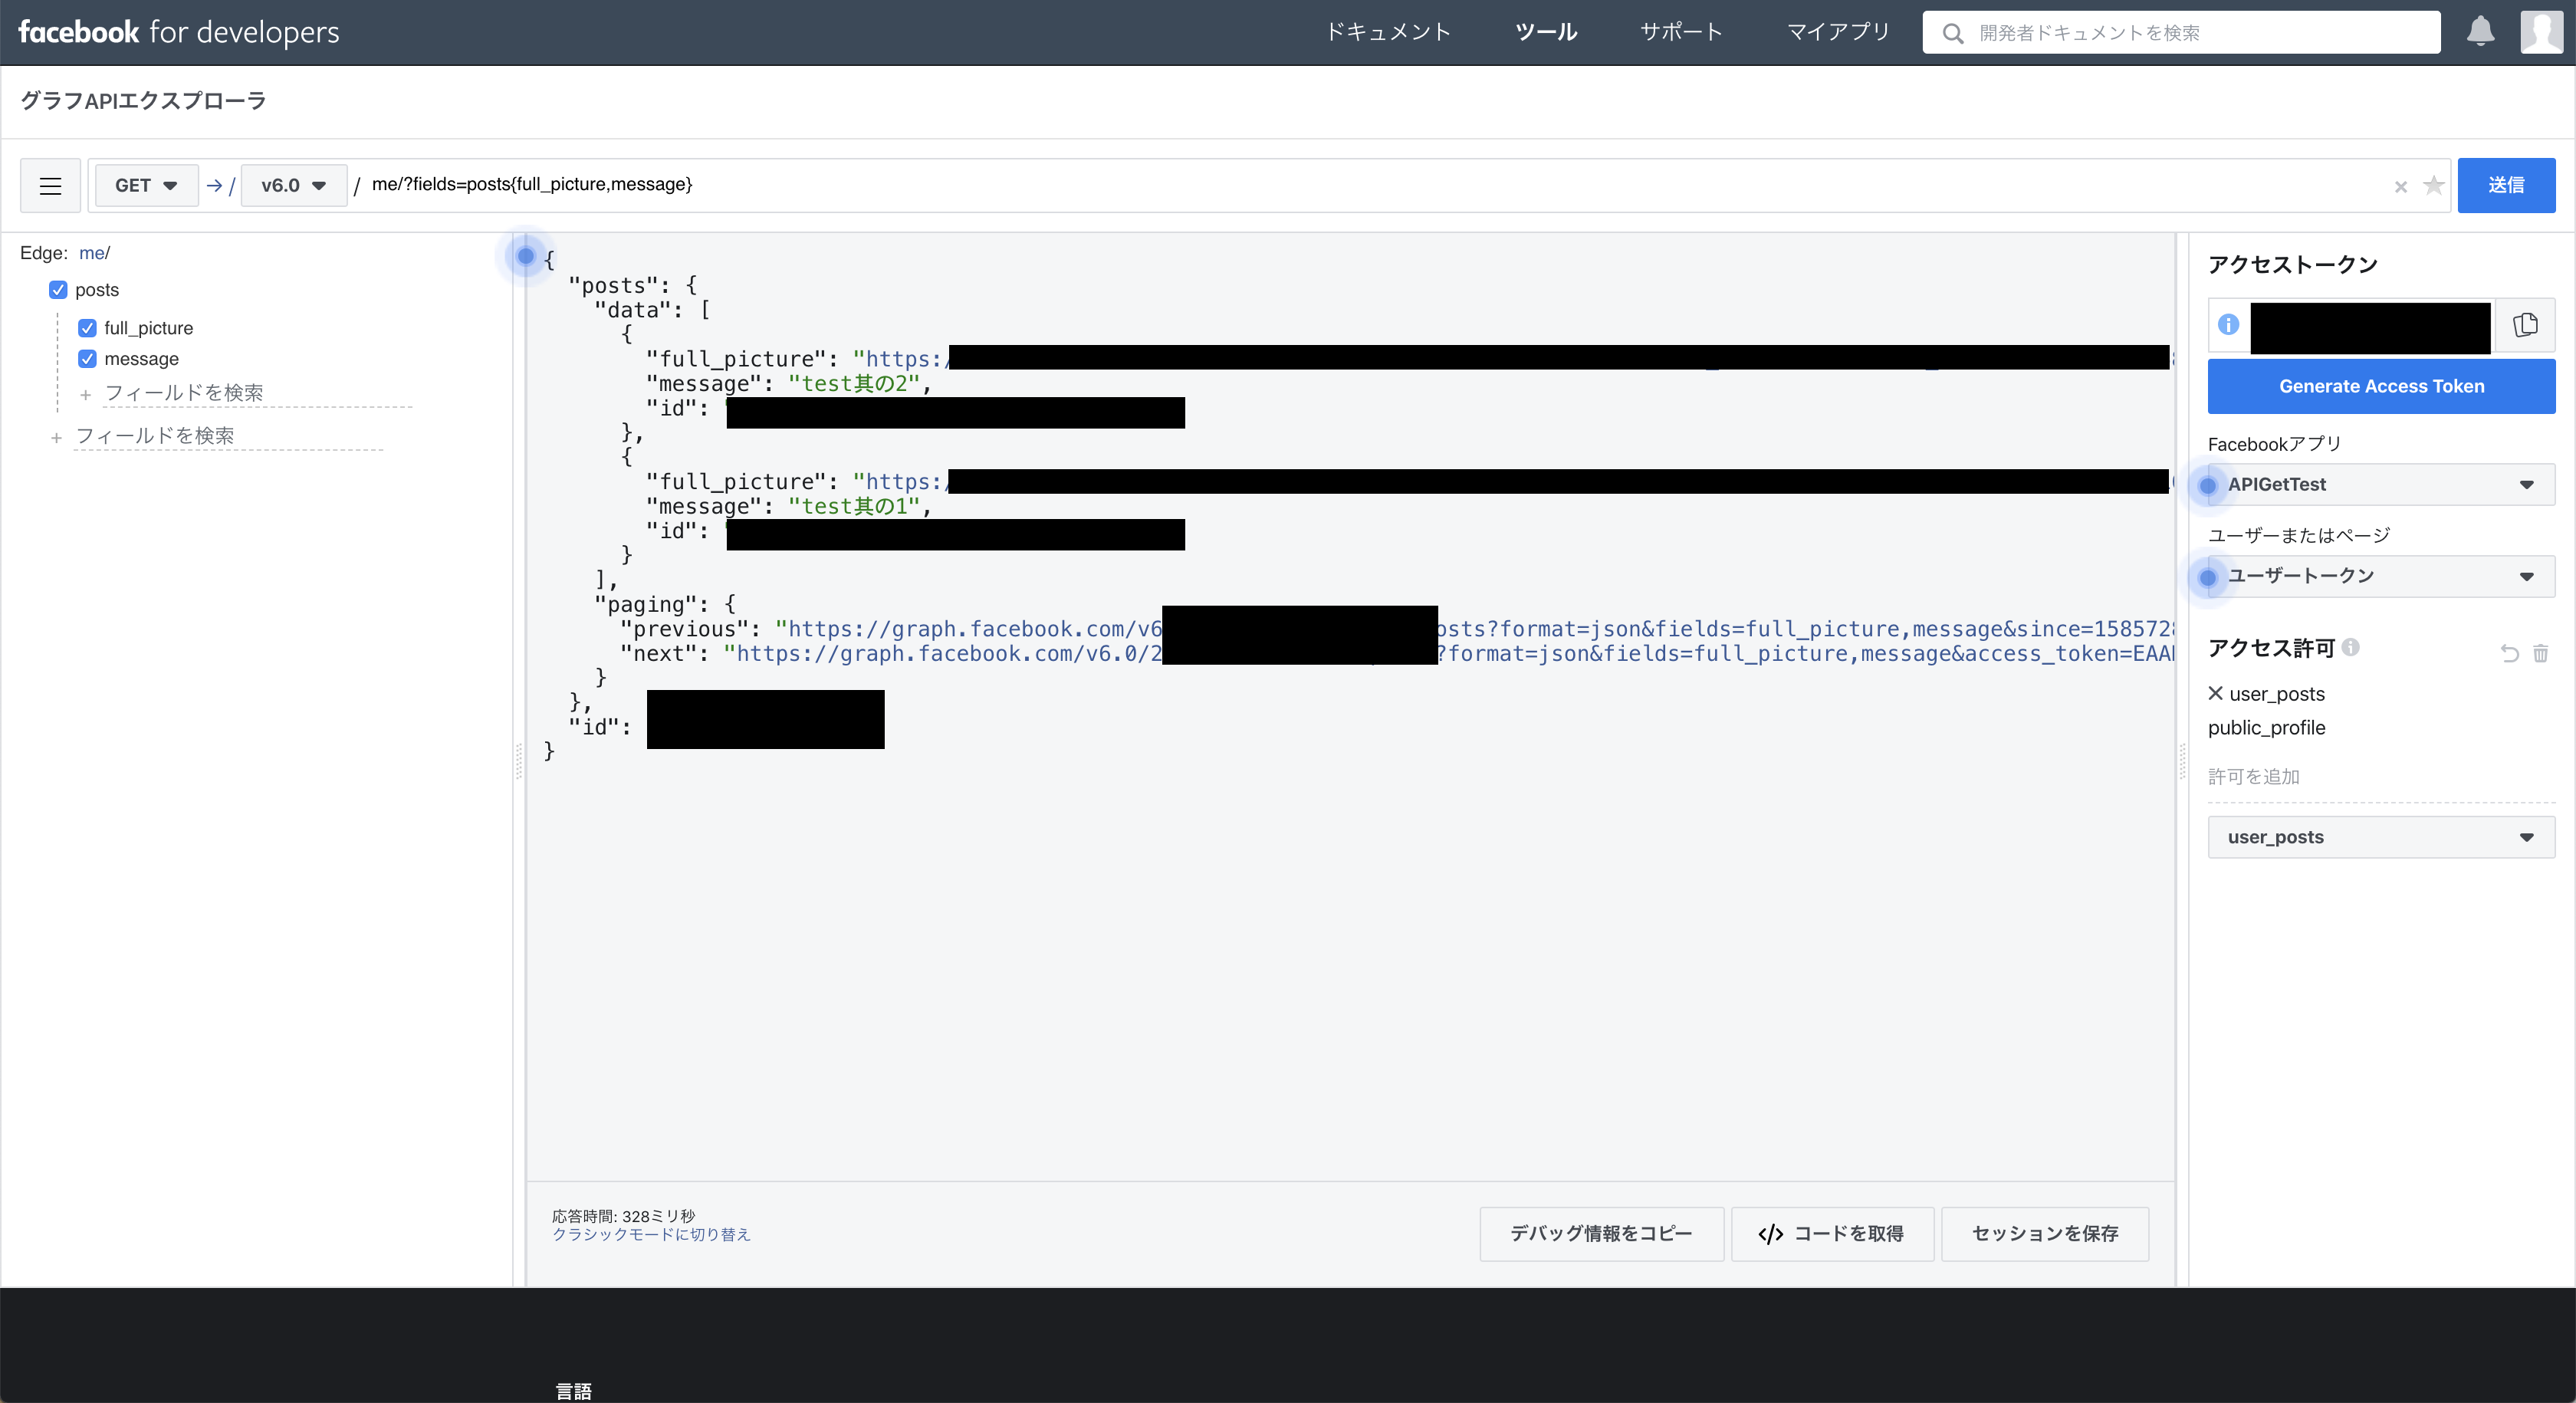Click the arrow icon after GET
The width and height of the screenshot is (2576, 1403).
(214, 185)
